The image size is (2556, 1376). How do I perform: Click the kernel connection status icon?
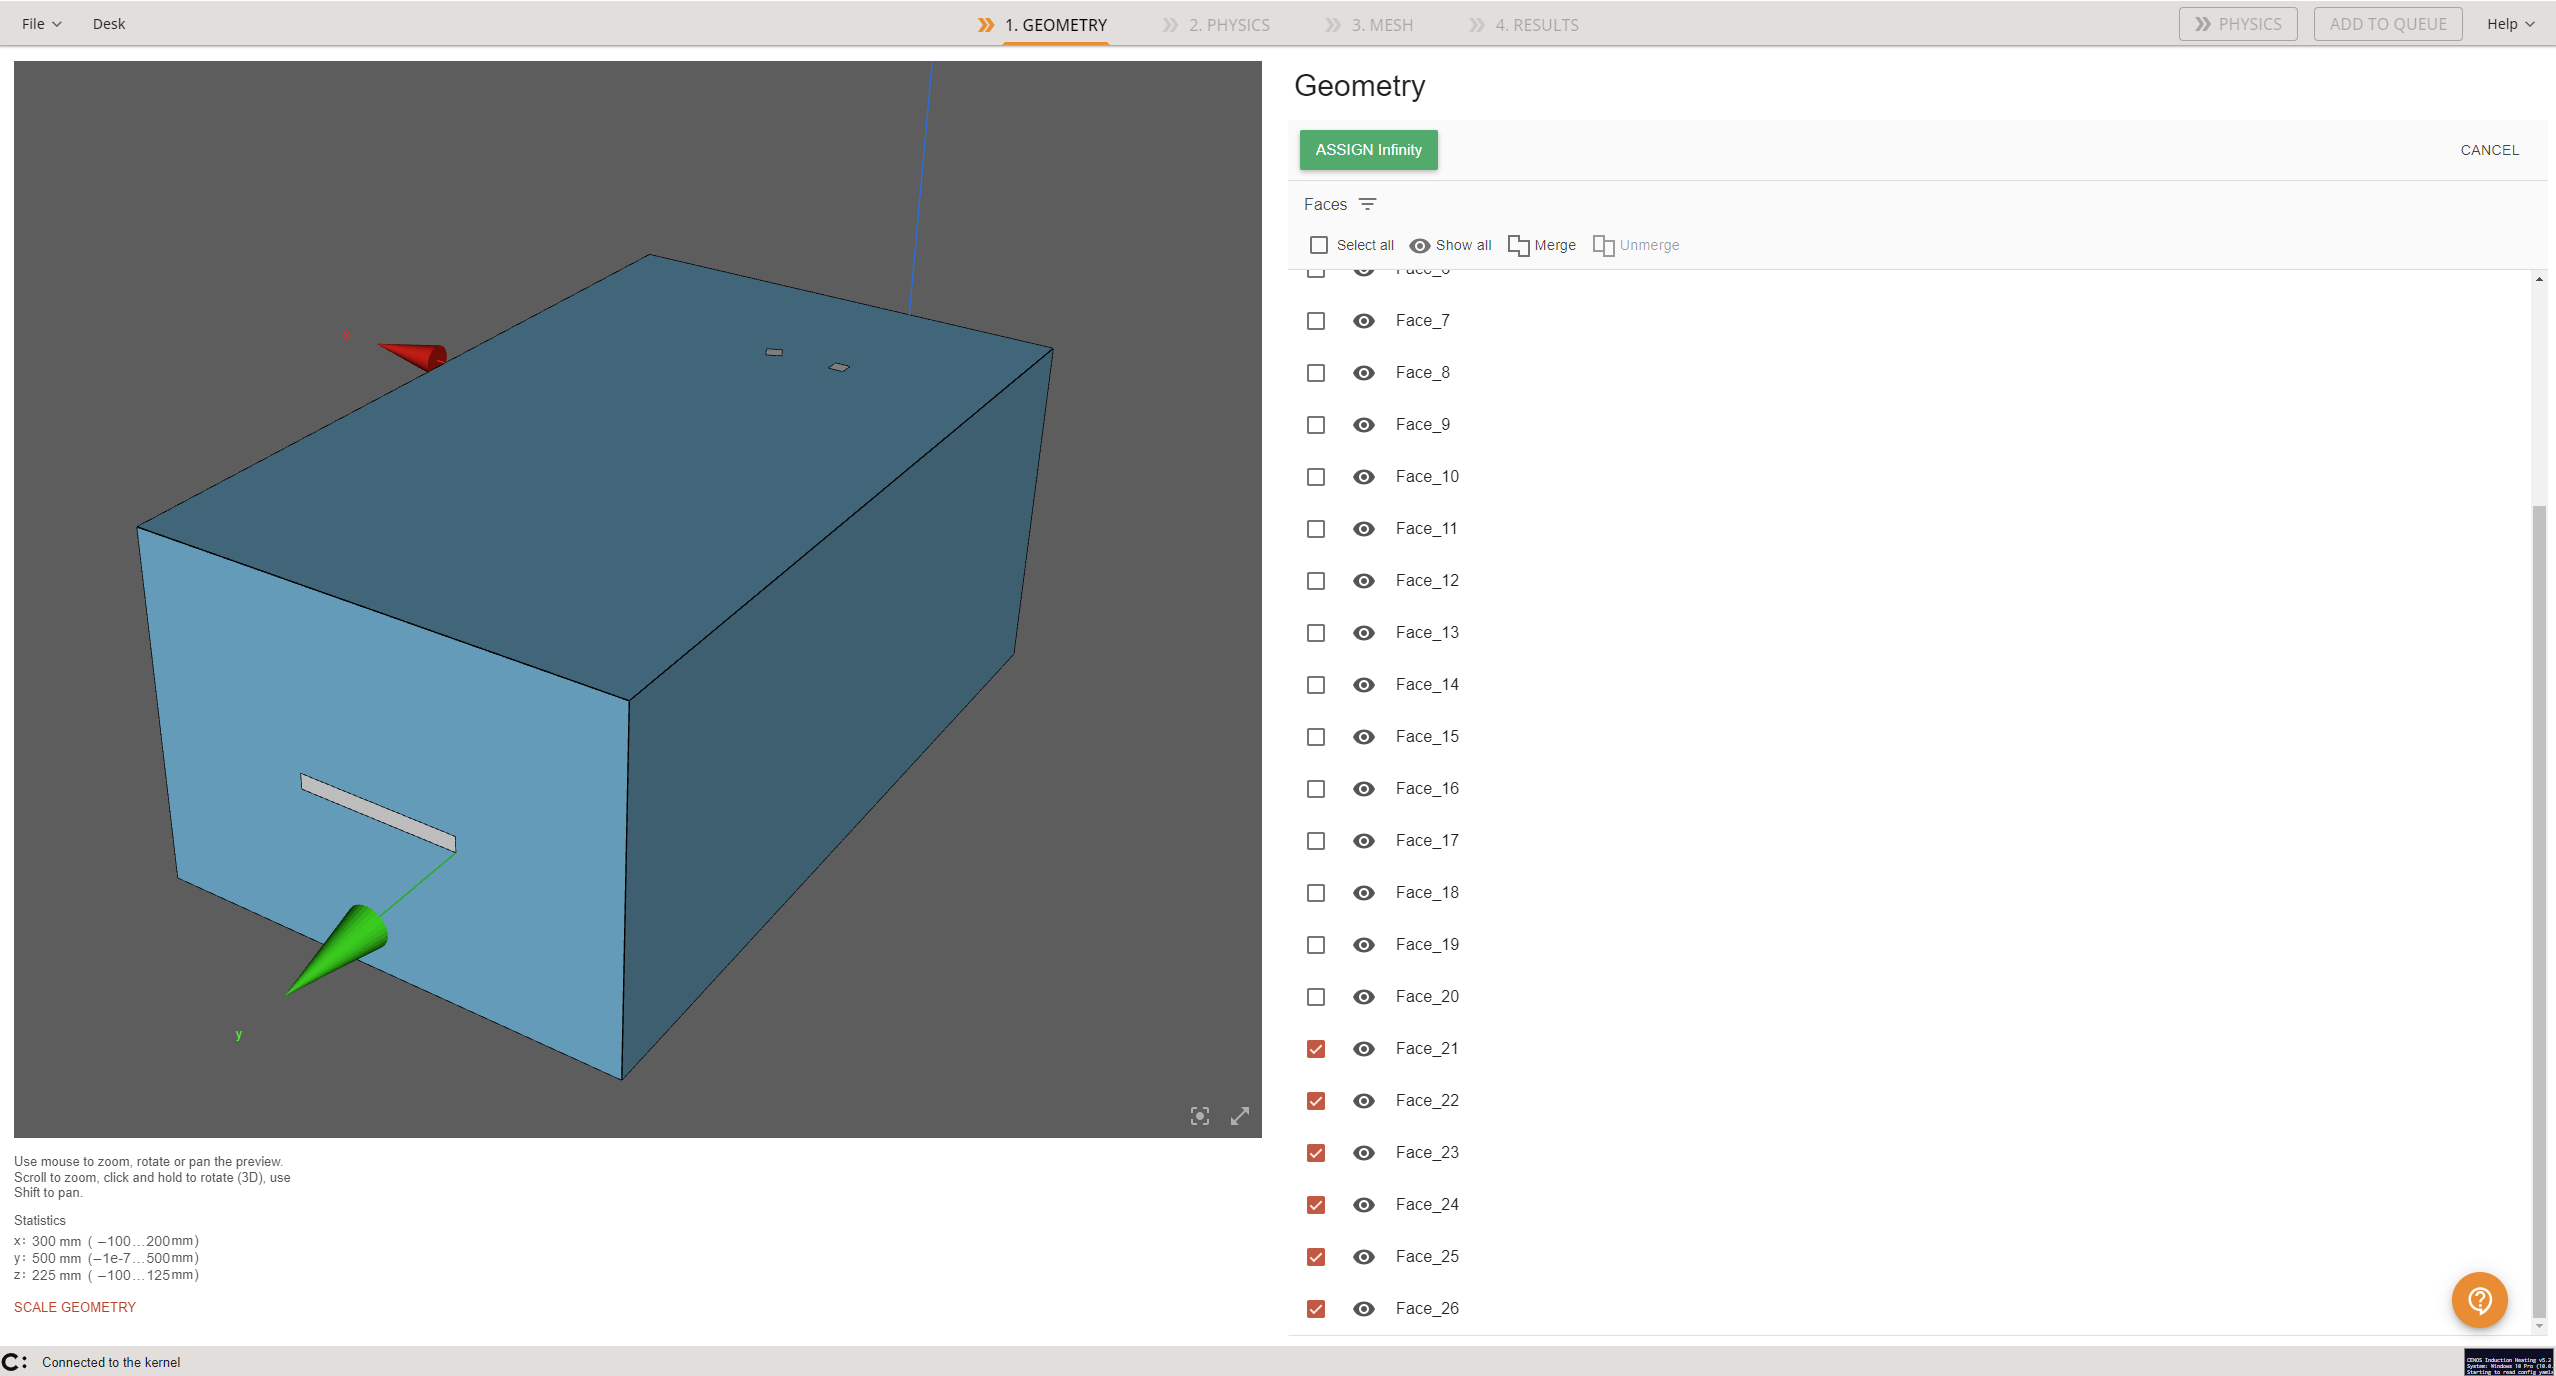click(x=14, y=1362)
